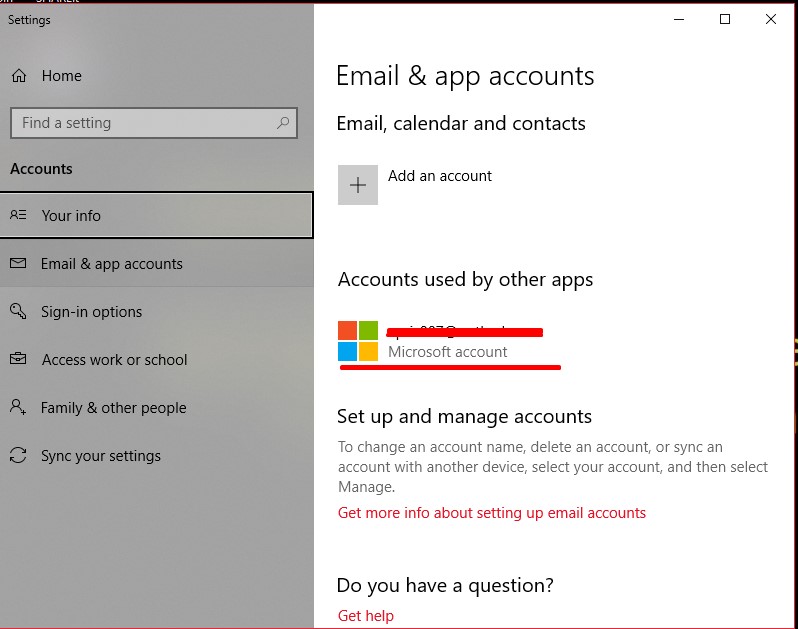This screenshot has height=629, width=798.
Task: Select the Microsoft account entry text
Action: coord(448,352)
